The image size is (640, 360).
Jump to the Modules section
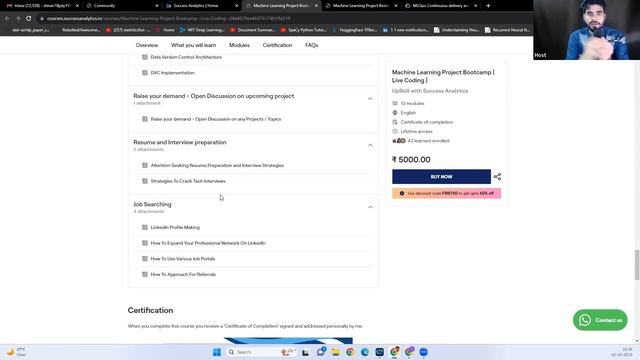239,45
